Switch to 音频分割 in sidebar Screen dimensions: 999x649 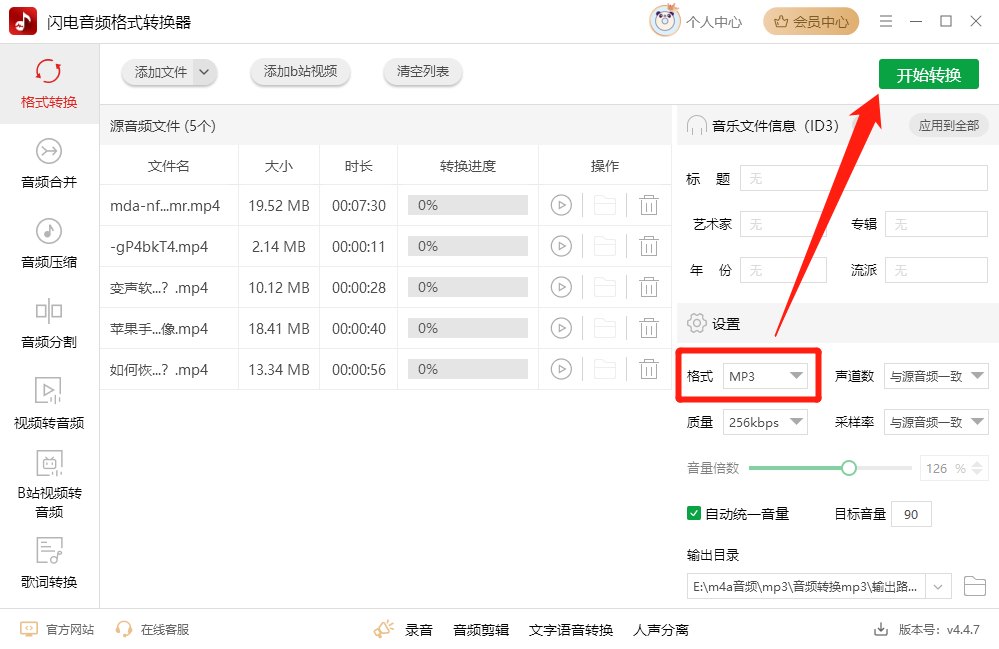point(49,324)
